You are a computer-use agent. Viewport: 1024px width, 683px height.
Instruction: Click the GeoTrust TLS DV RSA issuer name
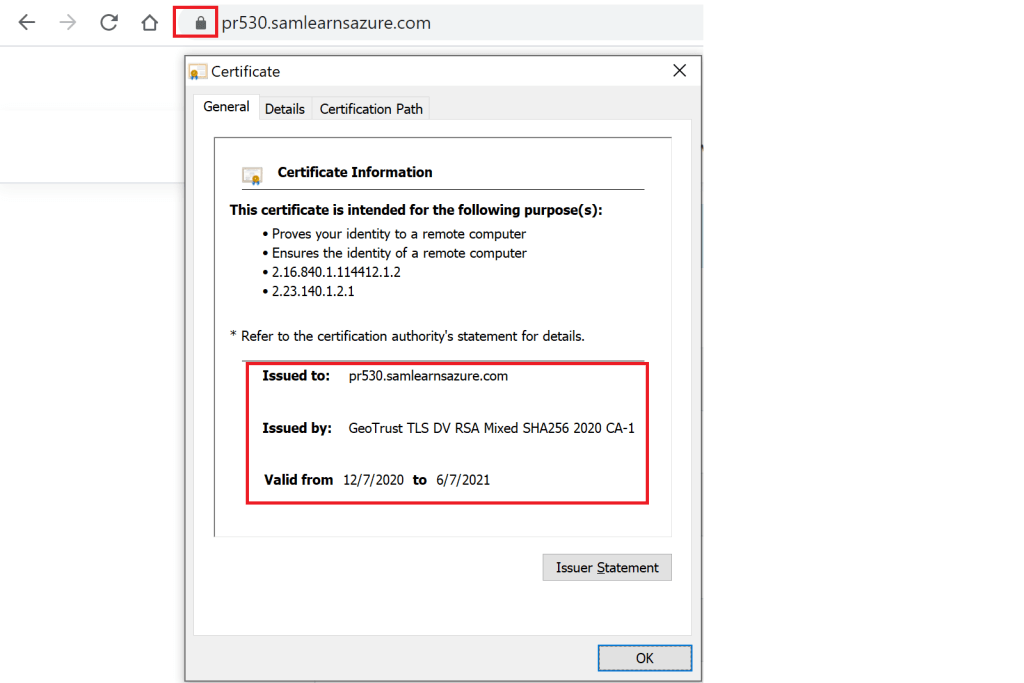pos(491,428)
